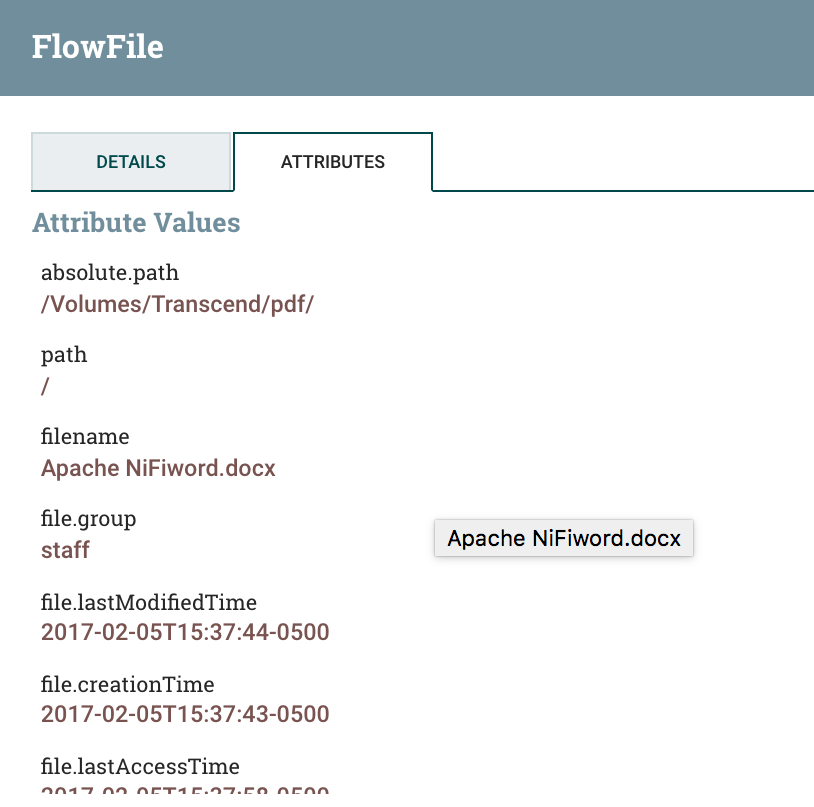Click the Attribute Values heading
Screen dimensions: 814x807
[x=136, y=222]
